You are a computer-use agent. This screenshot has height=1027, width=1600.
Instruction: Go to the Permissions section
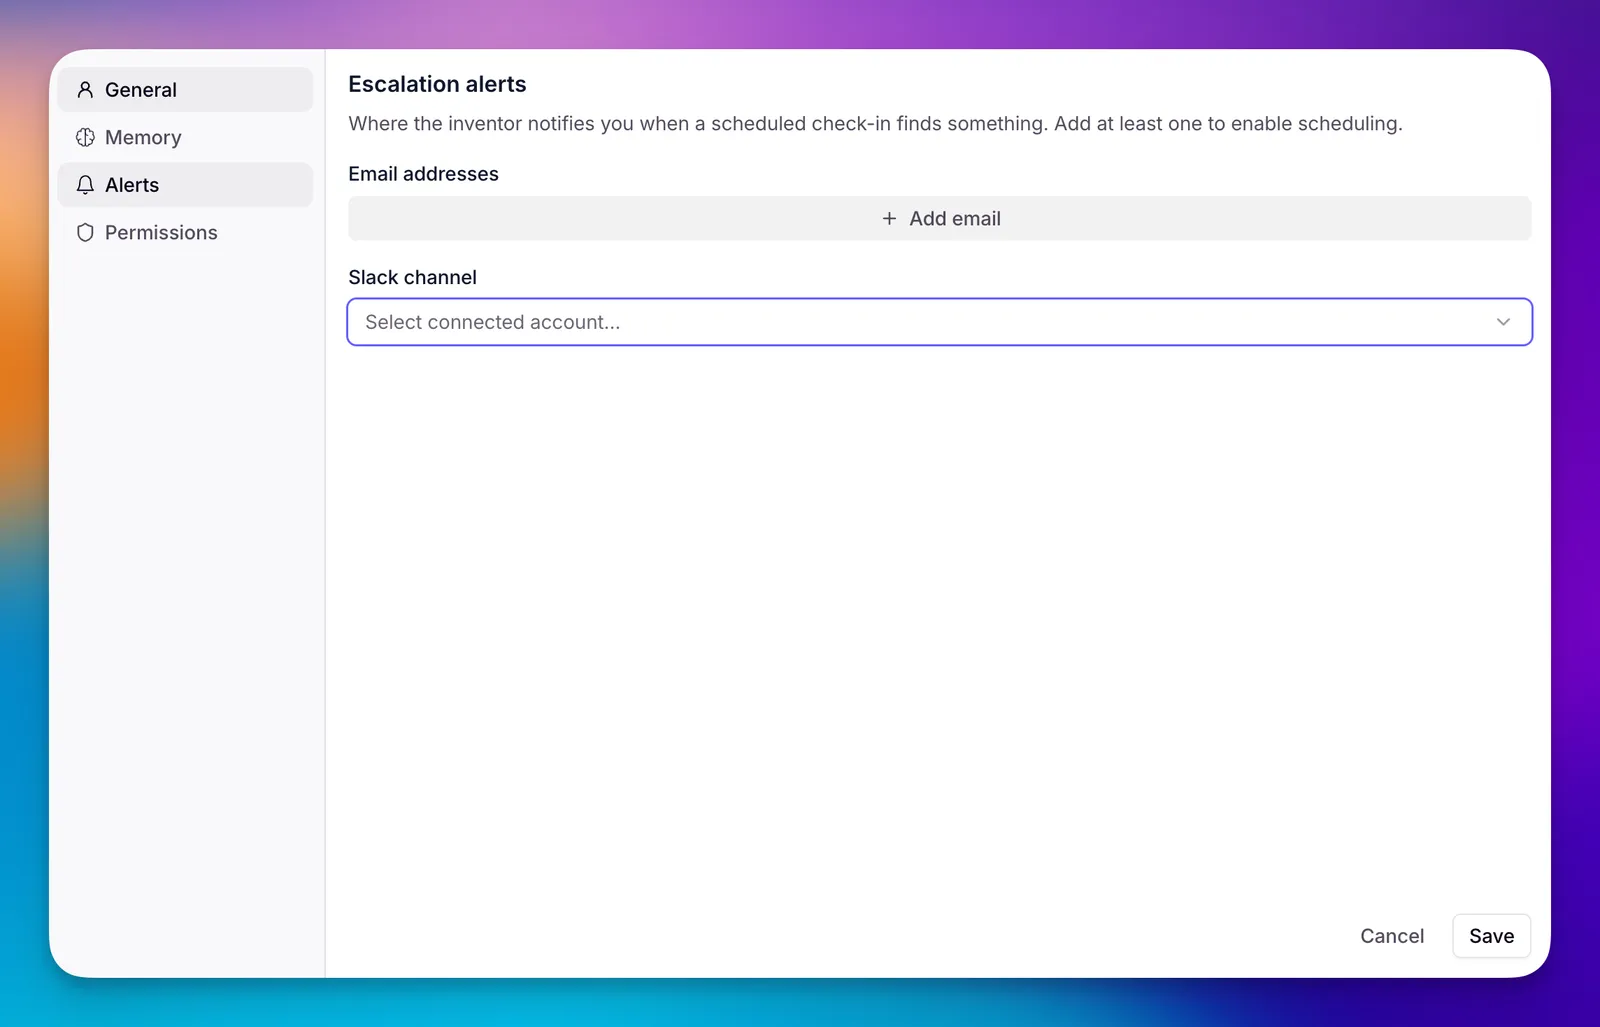[185, 232]
